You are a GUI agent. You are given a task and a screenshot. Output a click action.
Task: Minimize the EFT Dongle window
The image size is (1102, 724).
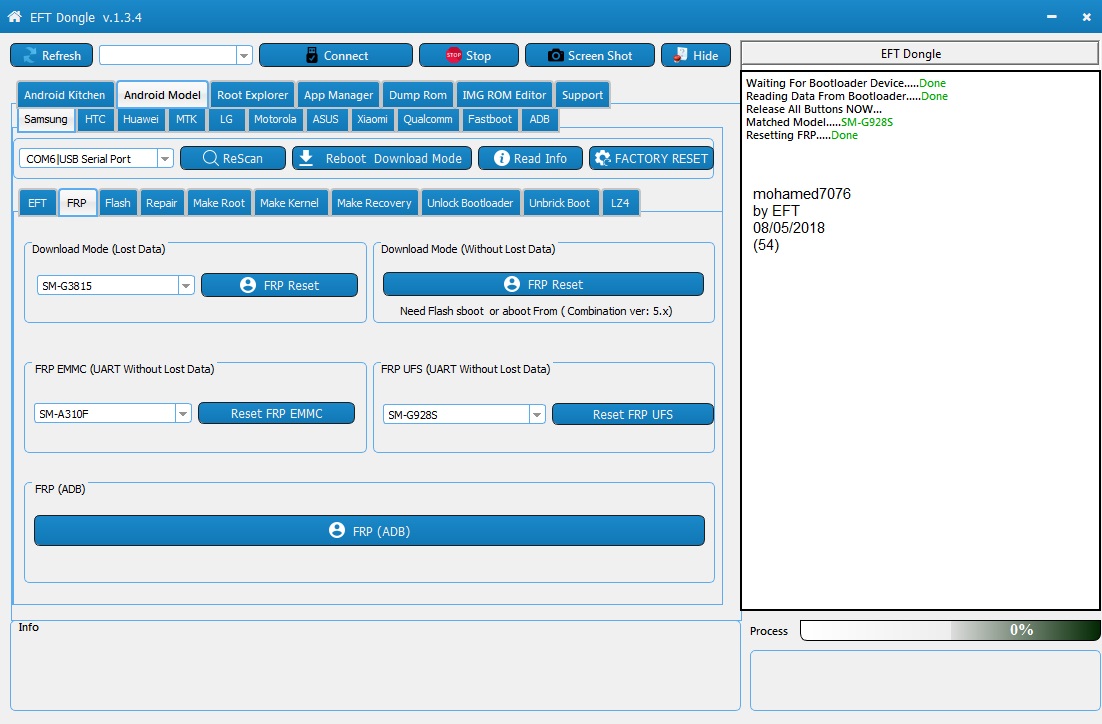pos(1051,17)
